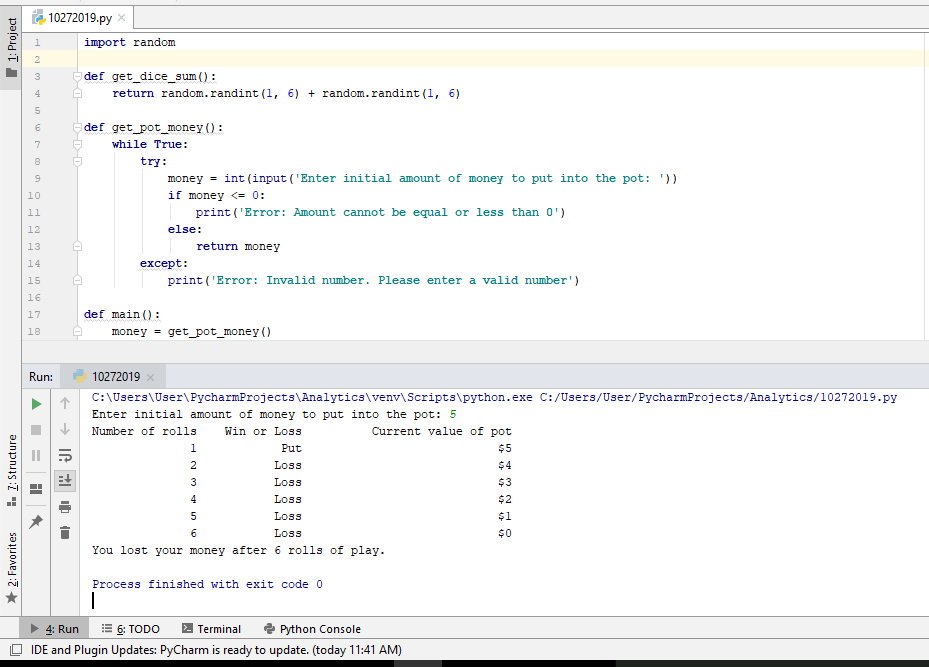Click the 'Process finished with exit code 0' text
The width and height of the screenshot is (929, 667).
[x=207, y=585]
